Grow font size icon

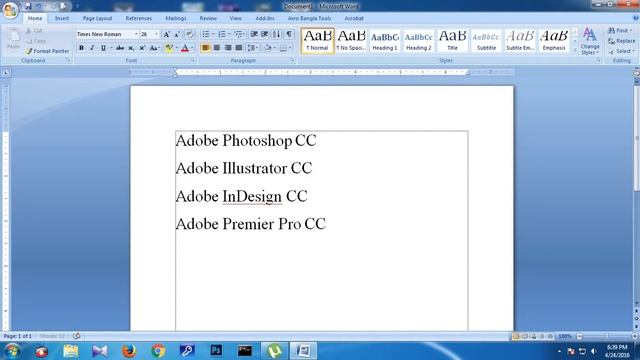tap(167, 35)
